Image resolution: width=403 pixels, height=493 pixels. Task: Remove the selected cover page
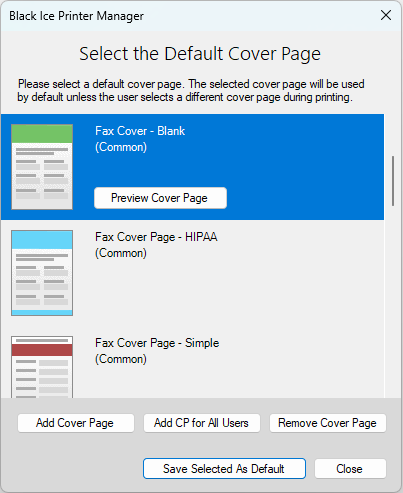click(328, 423)
